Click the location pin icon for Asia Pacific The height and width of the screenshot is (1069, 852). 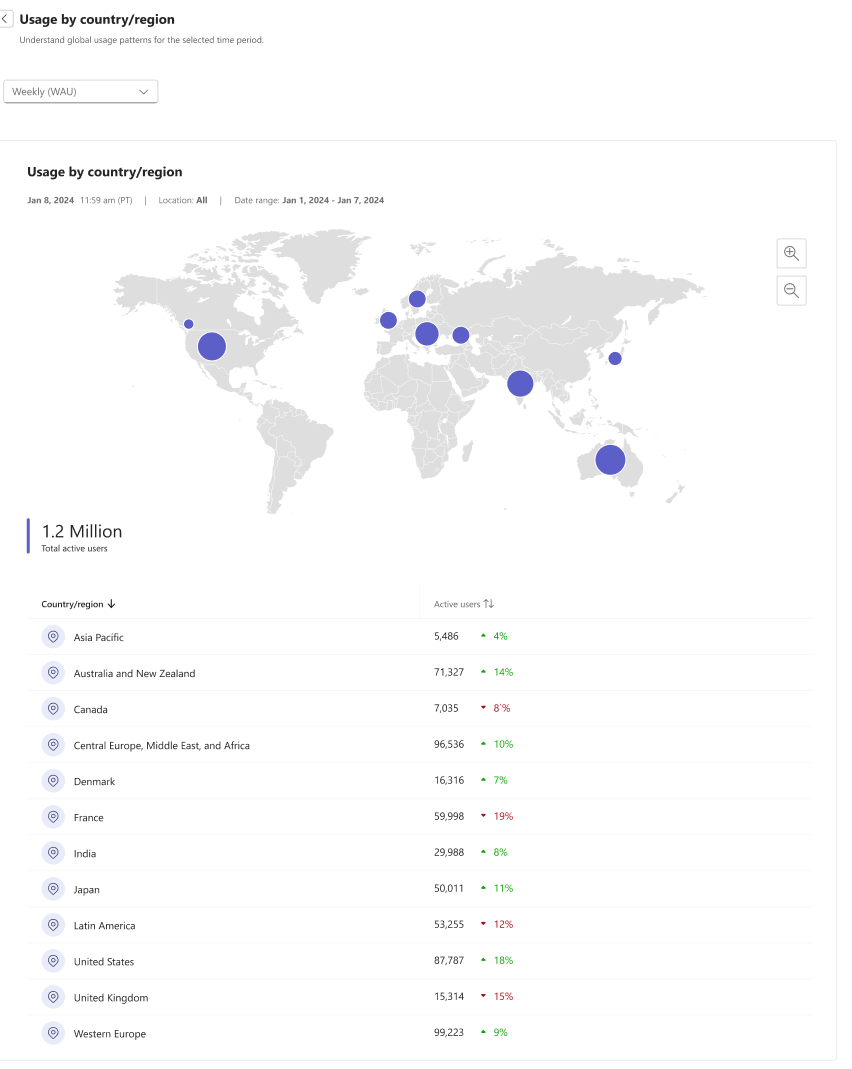pos(53,637)
